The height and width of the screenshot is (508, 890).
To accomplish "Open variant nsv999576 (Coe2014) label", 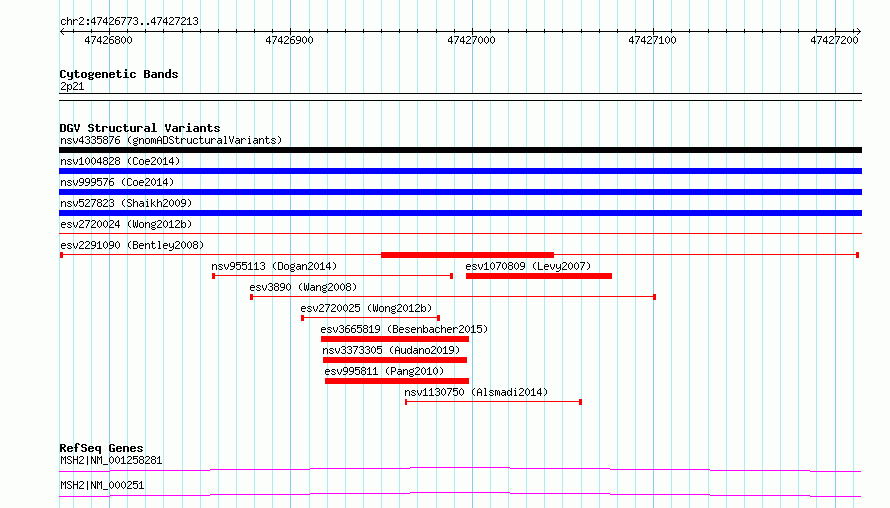I will (117, 182).
